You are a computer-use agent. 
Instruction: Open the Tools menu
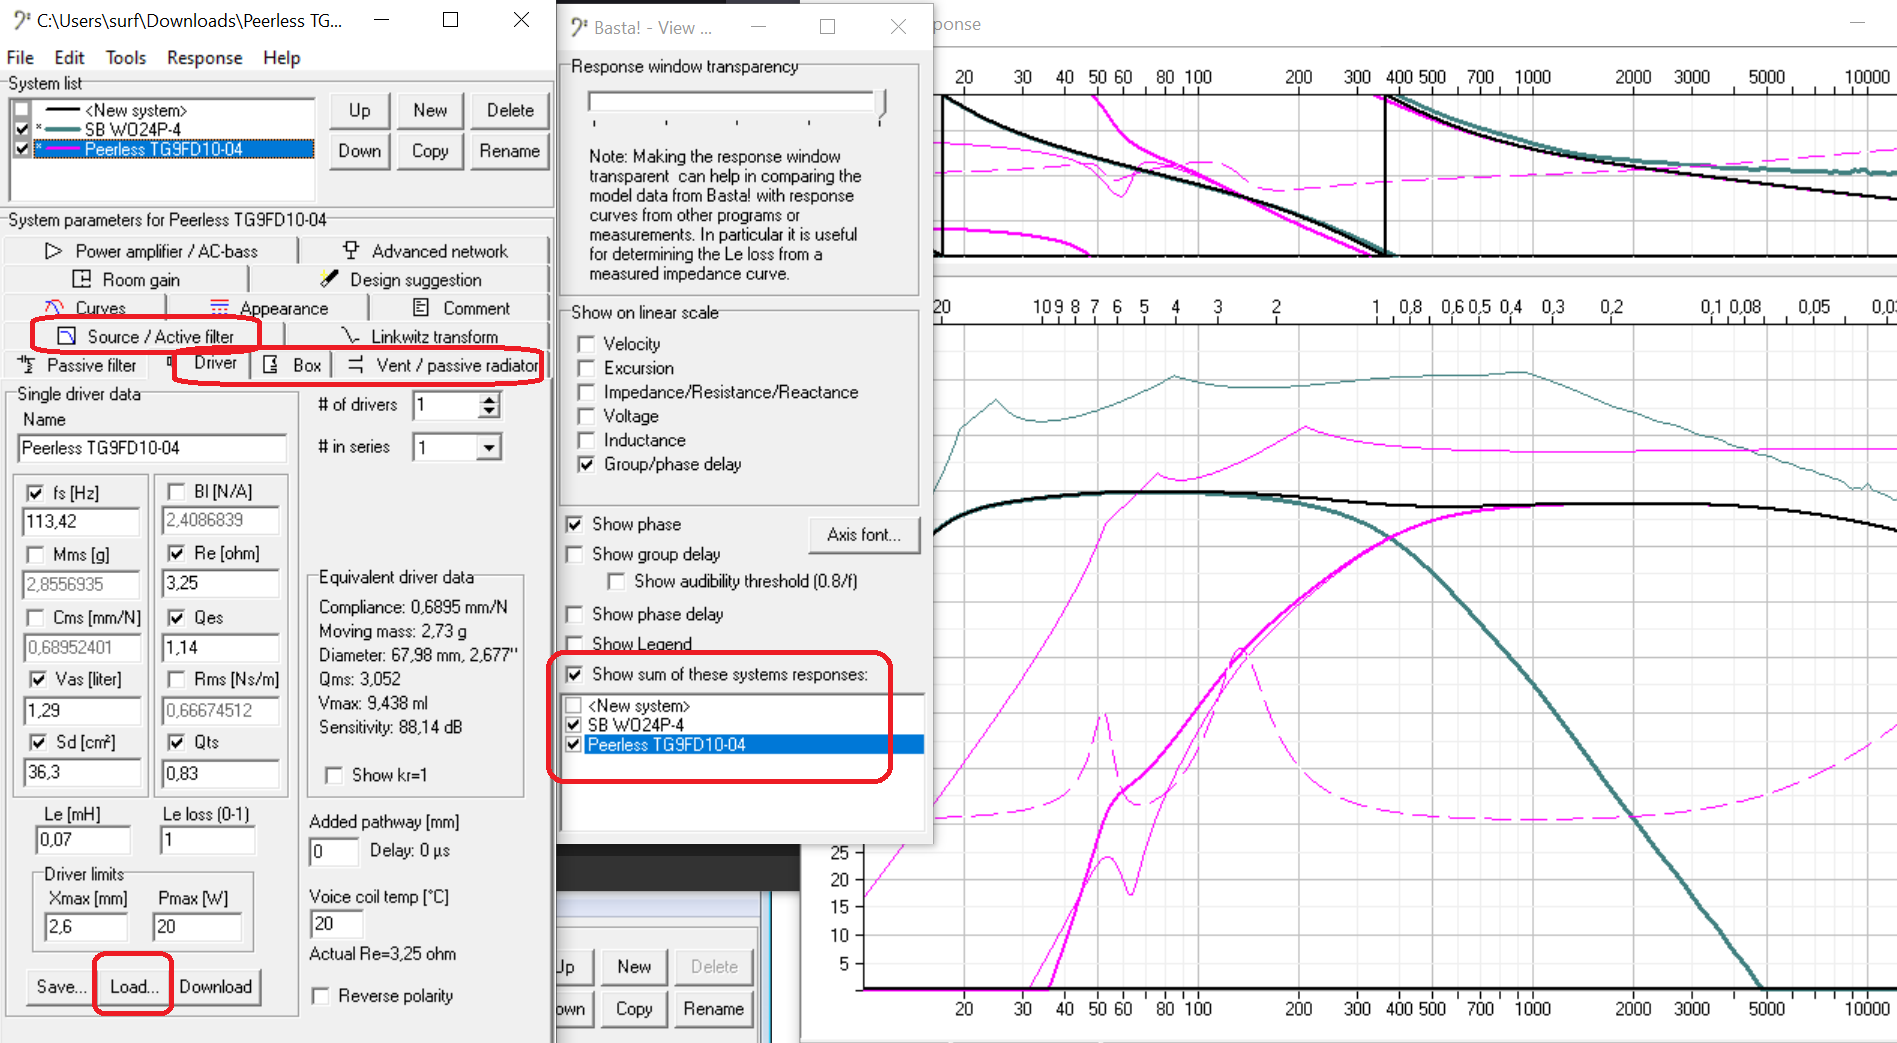[126, 58]
